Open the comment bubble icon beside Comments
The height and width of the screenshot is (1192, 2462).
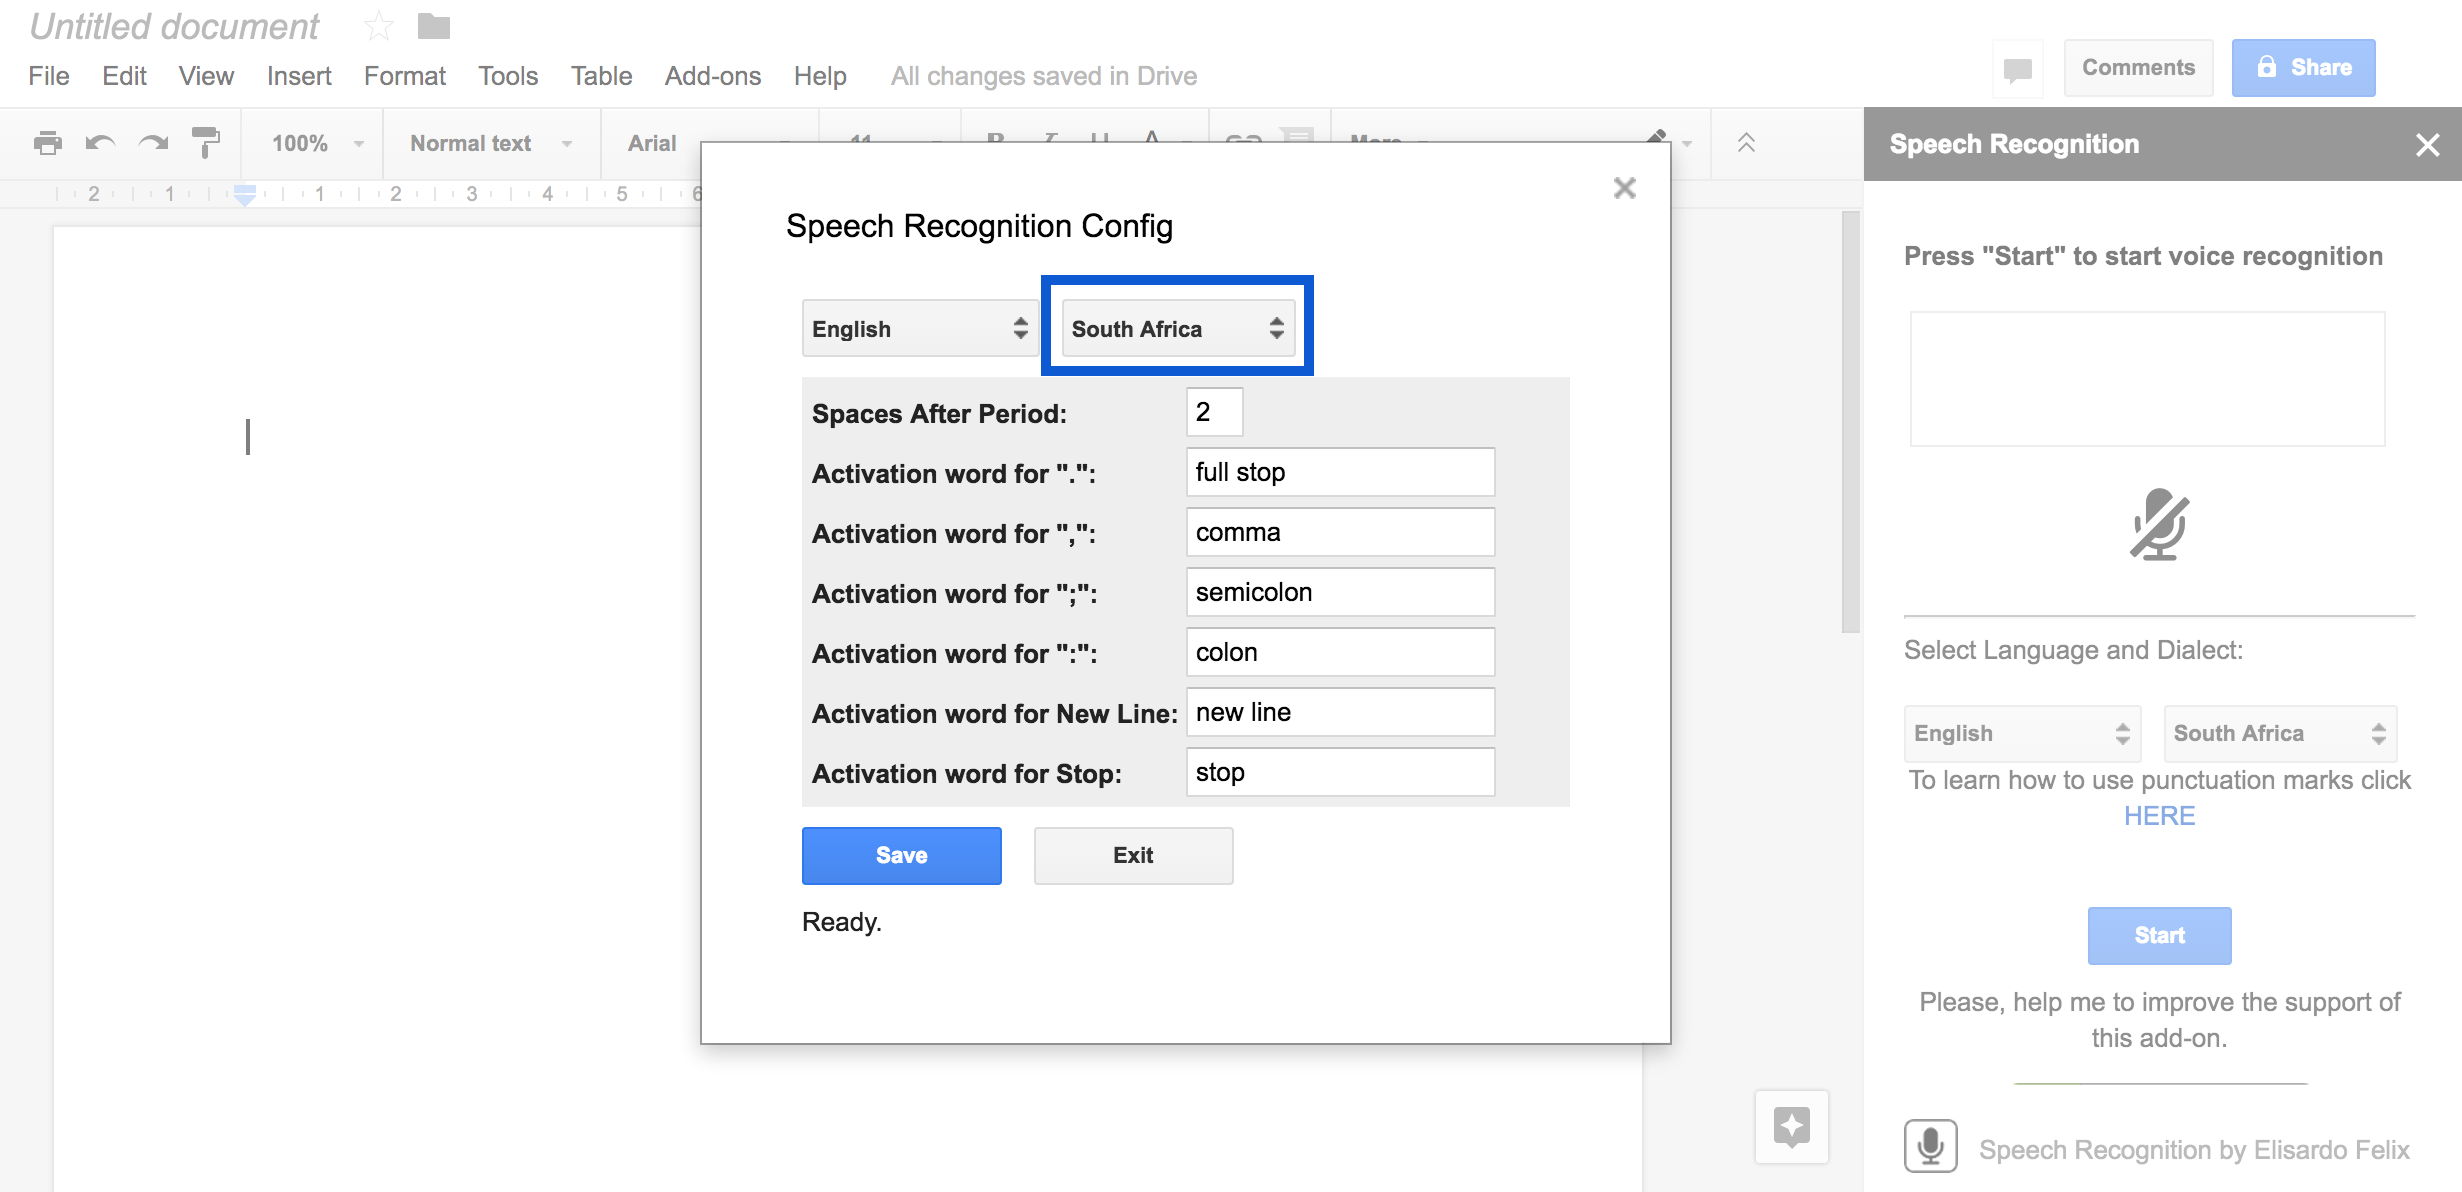(x=2018, y=69)
